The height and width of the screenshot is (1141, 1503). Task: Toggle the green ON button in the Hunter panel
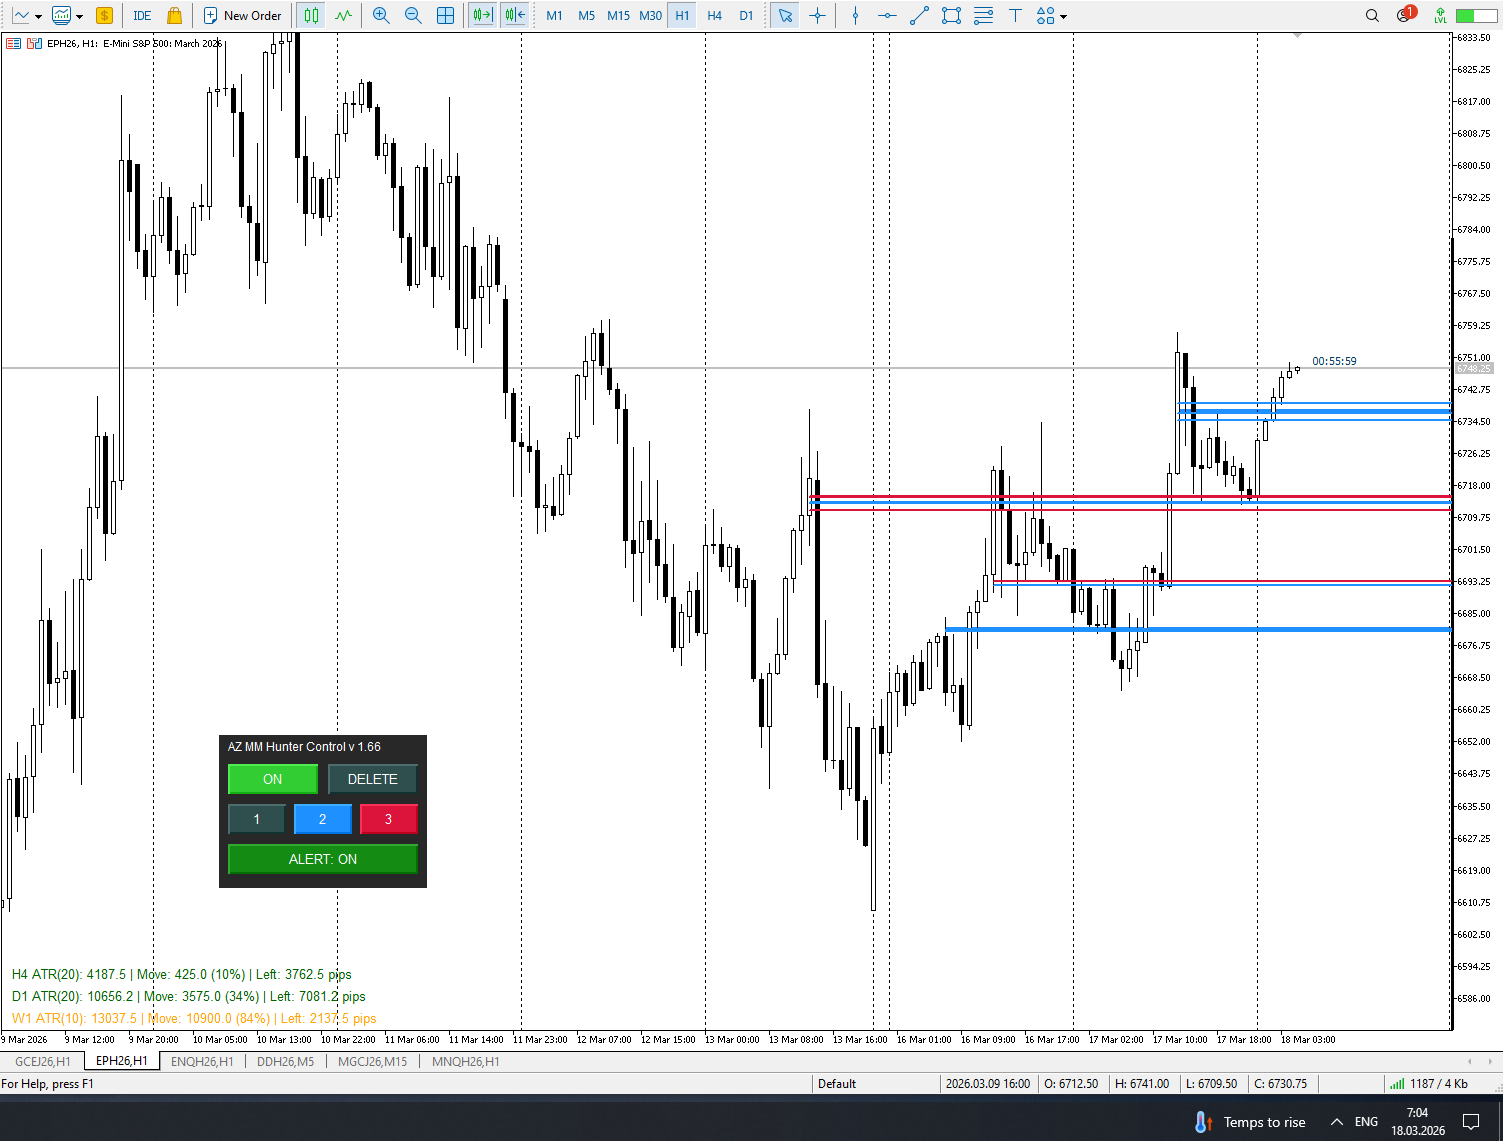pos(273,779)
